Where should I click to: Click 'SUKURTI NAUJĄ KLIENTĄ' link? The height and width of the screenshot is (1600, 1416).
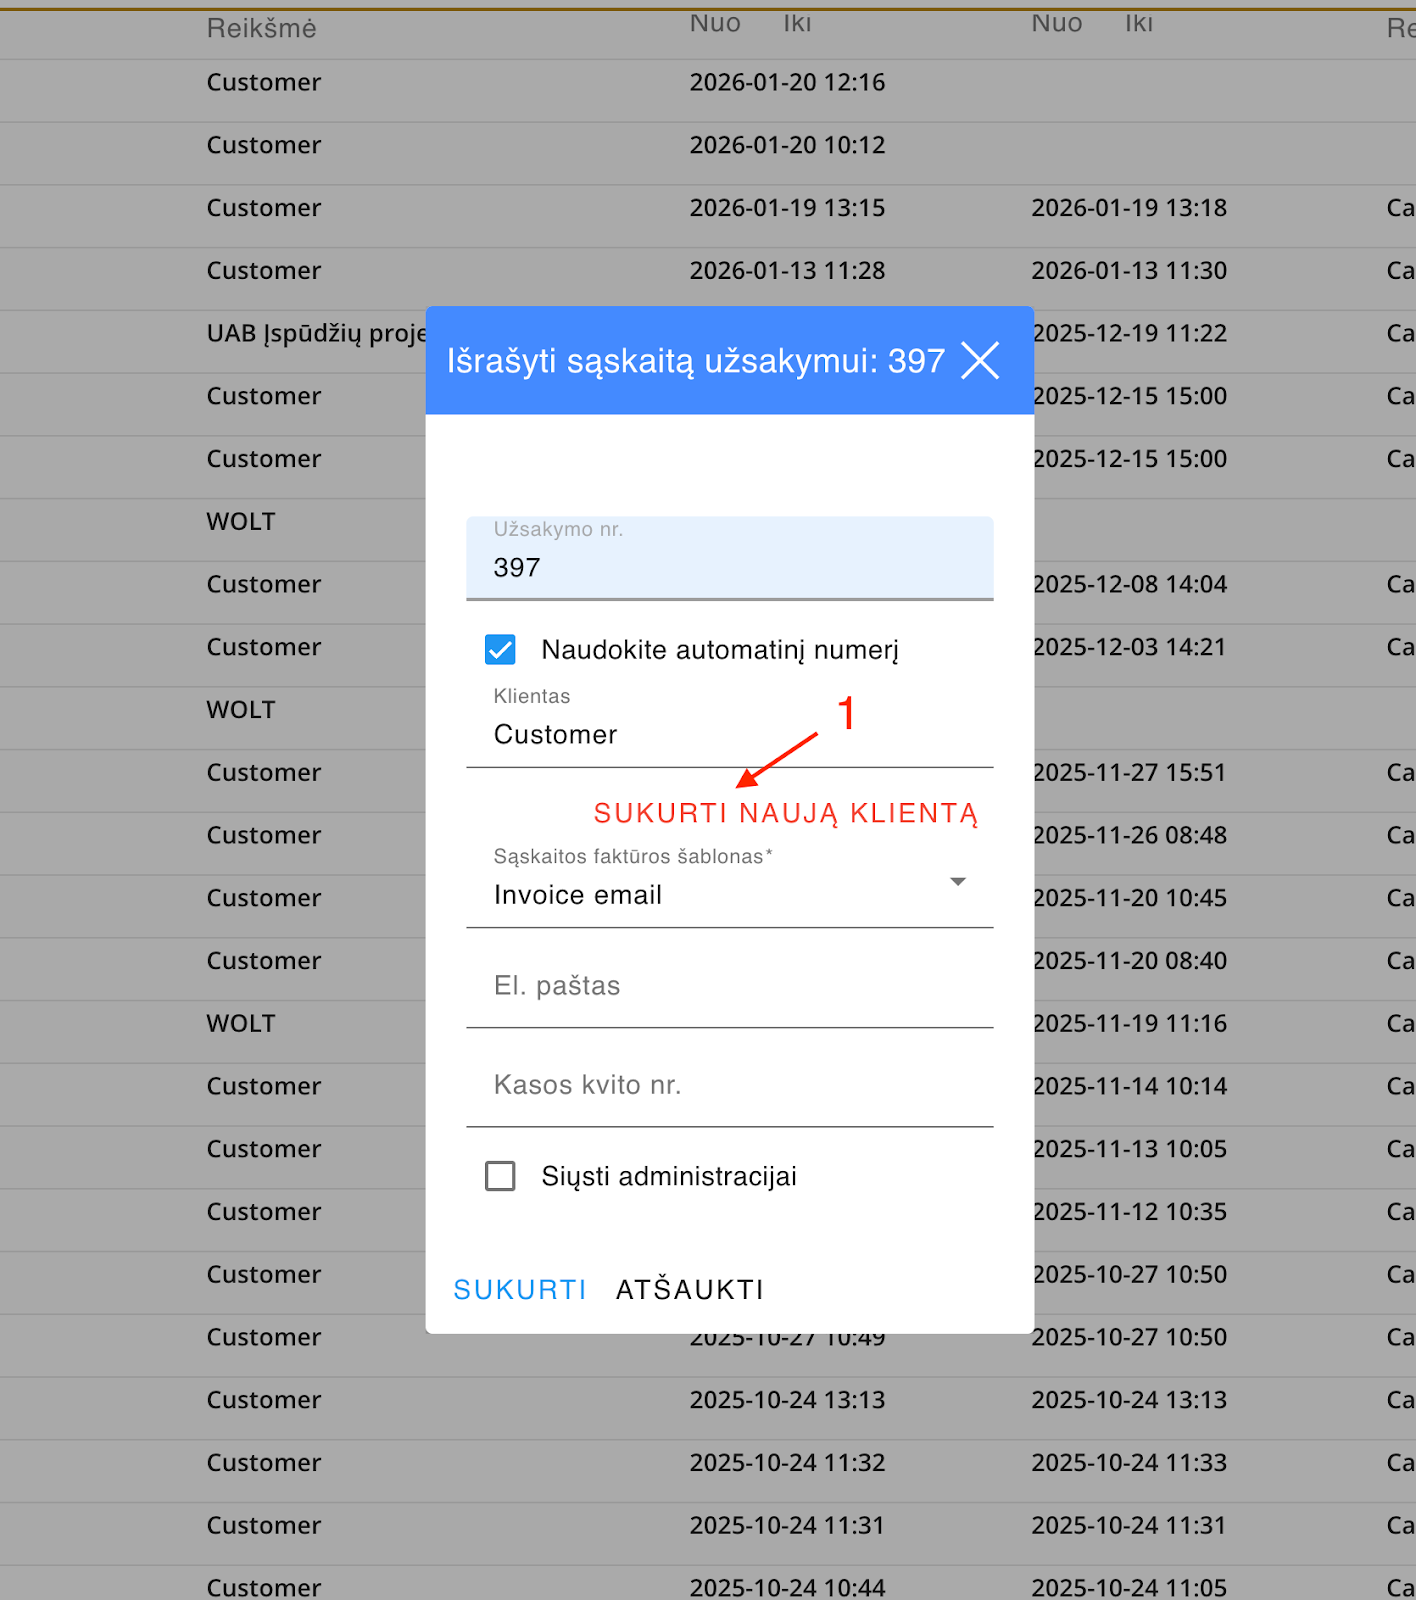pos(785,813)
